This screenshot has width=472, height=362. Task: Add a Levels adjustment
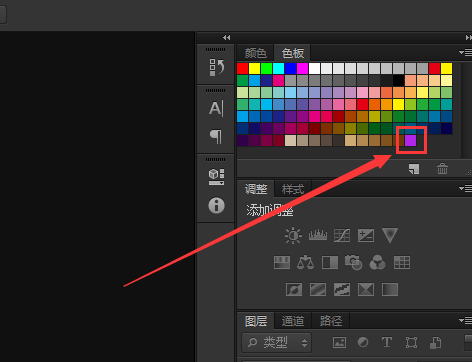(x=318, y=235)
